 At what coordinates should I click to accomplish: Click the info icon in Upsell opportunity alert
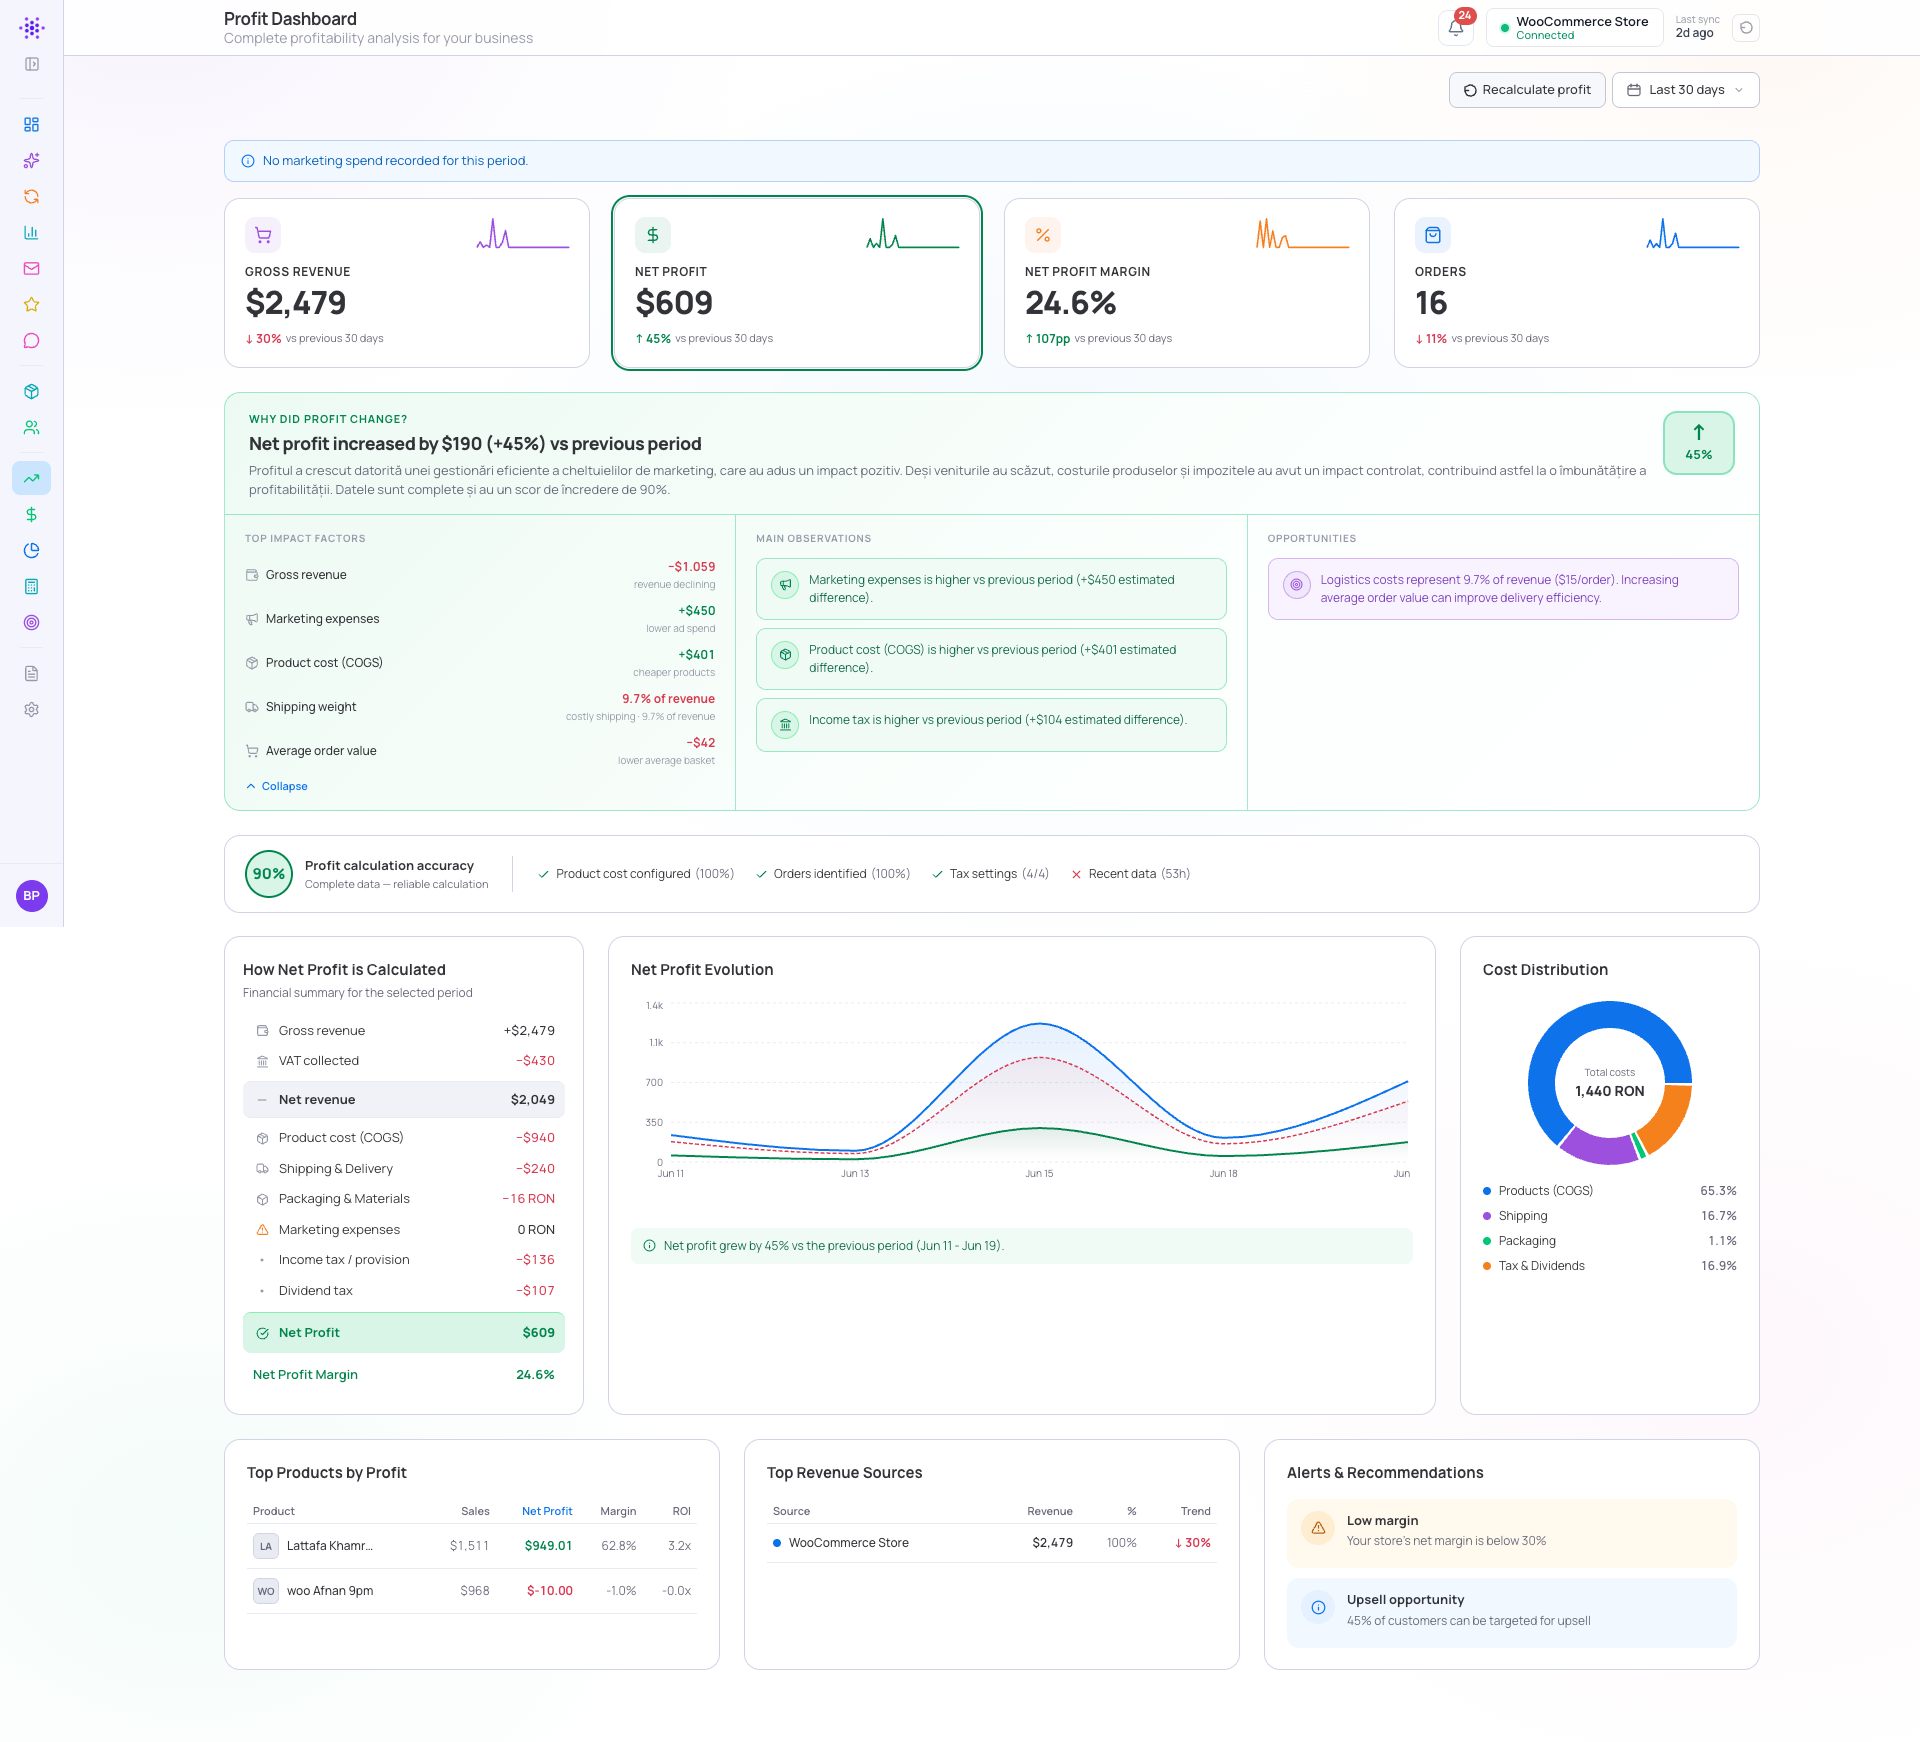point(1318,1608)
